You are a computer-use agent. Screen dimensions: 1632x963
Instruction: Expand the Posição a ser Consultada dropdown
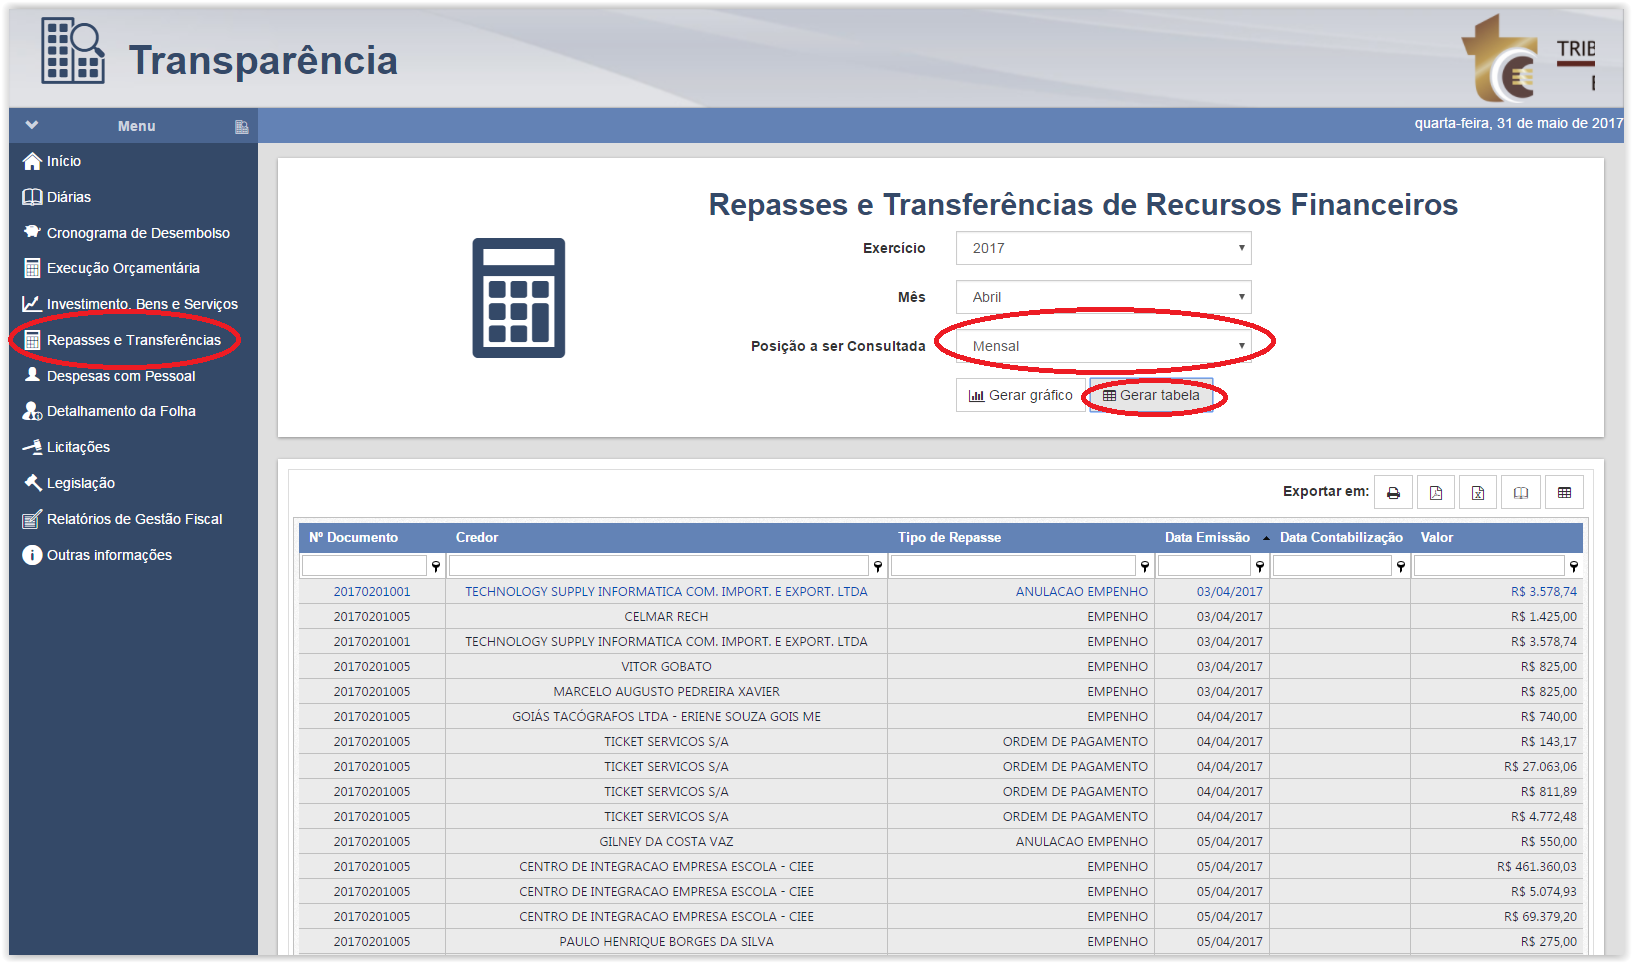pyautogui.click(x=1103, y=346)
